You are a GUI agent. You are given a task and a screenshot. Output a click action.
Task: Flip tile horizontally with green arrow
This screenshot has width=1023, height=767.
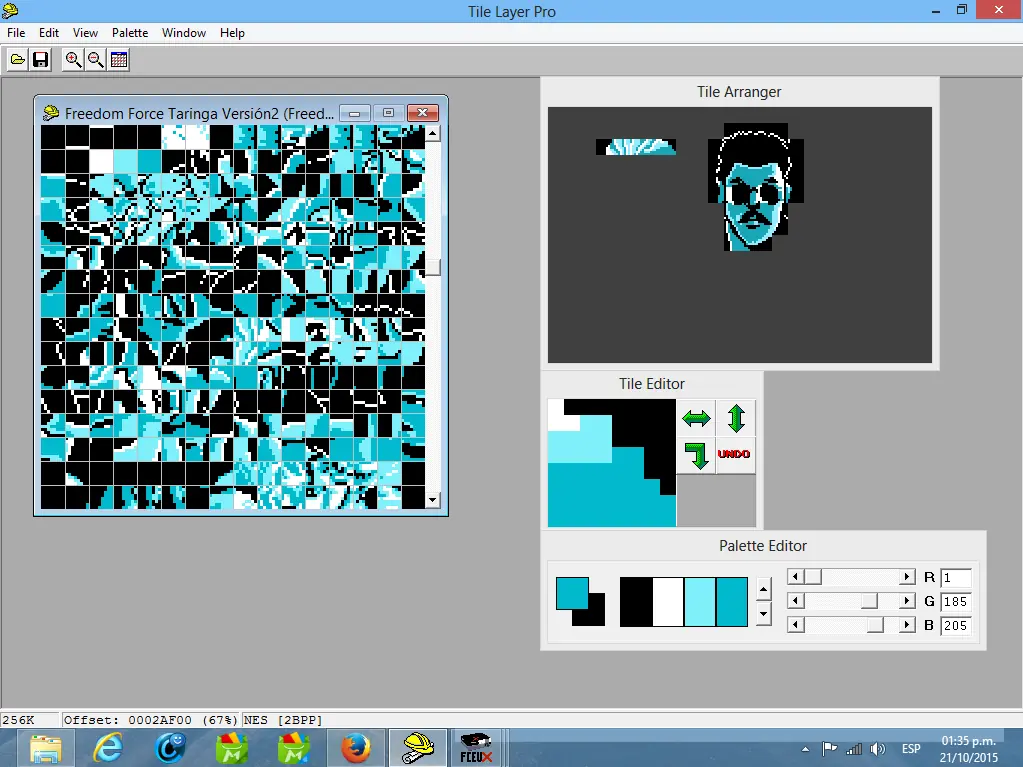696,418
